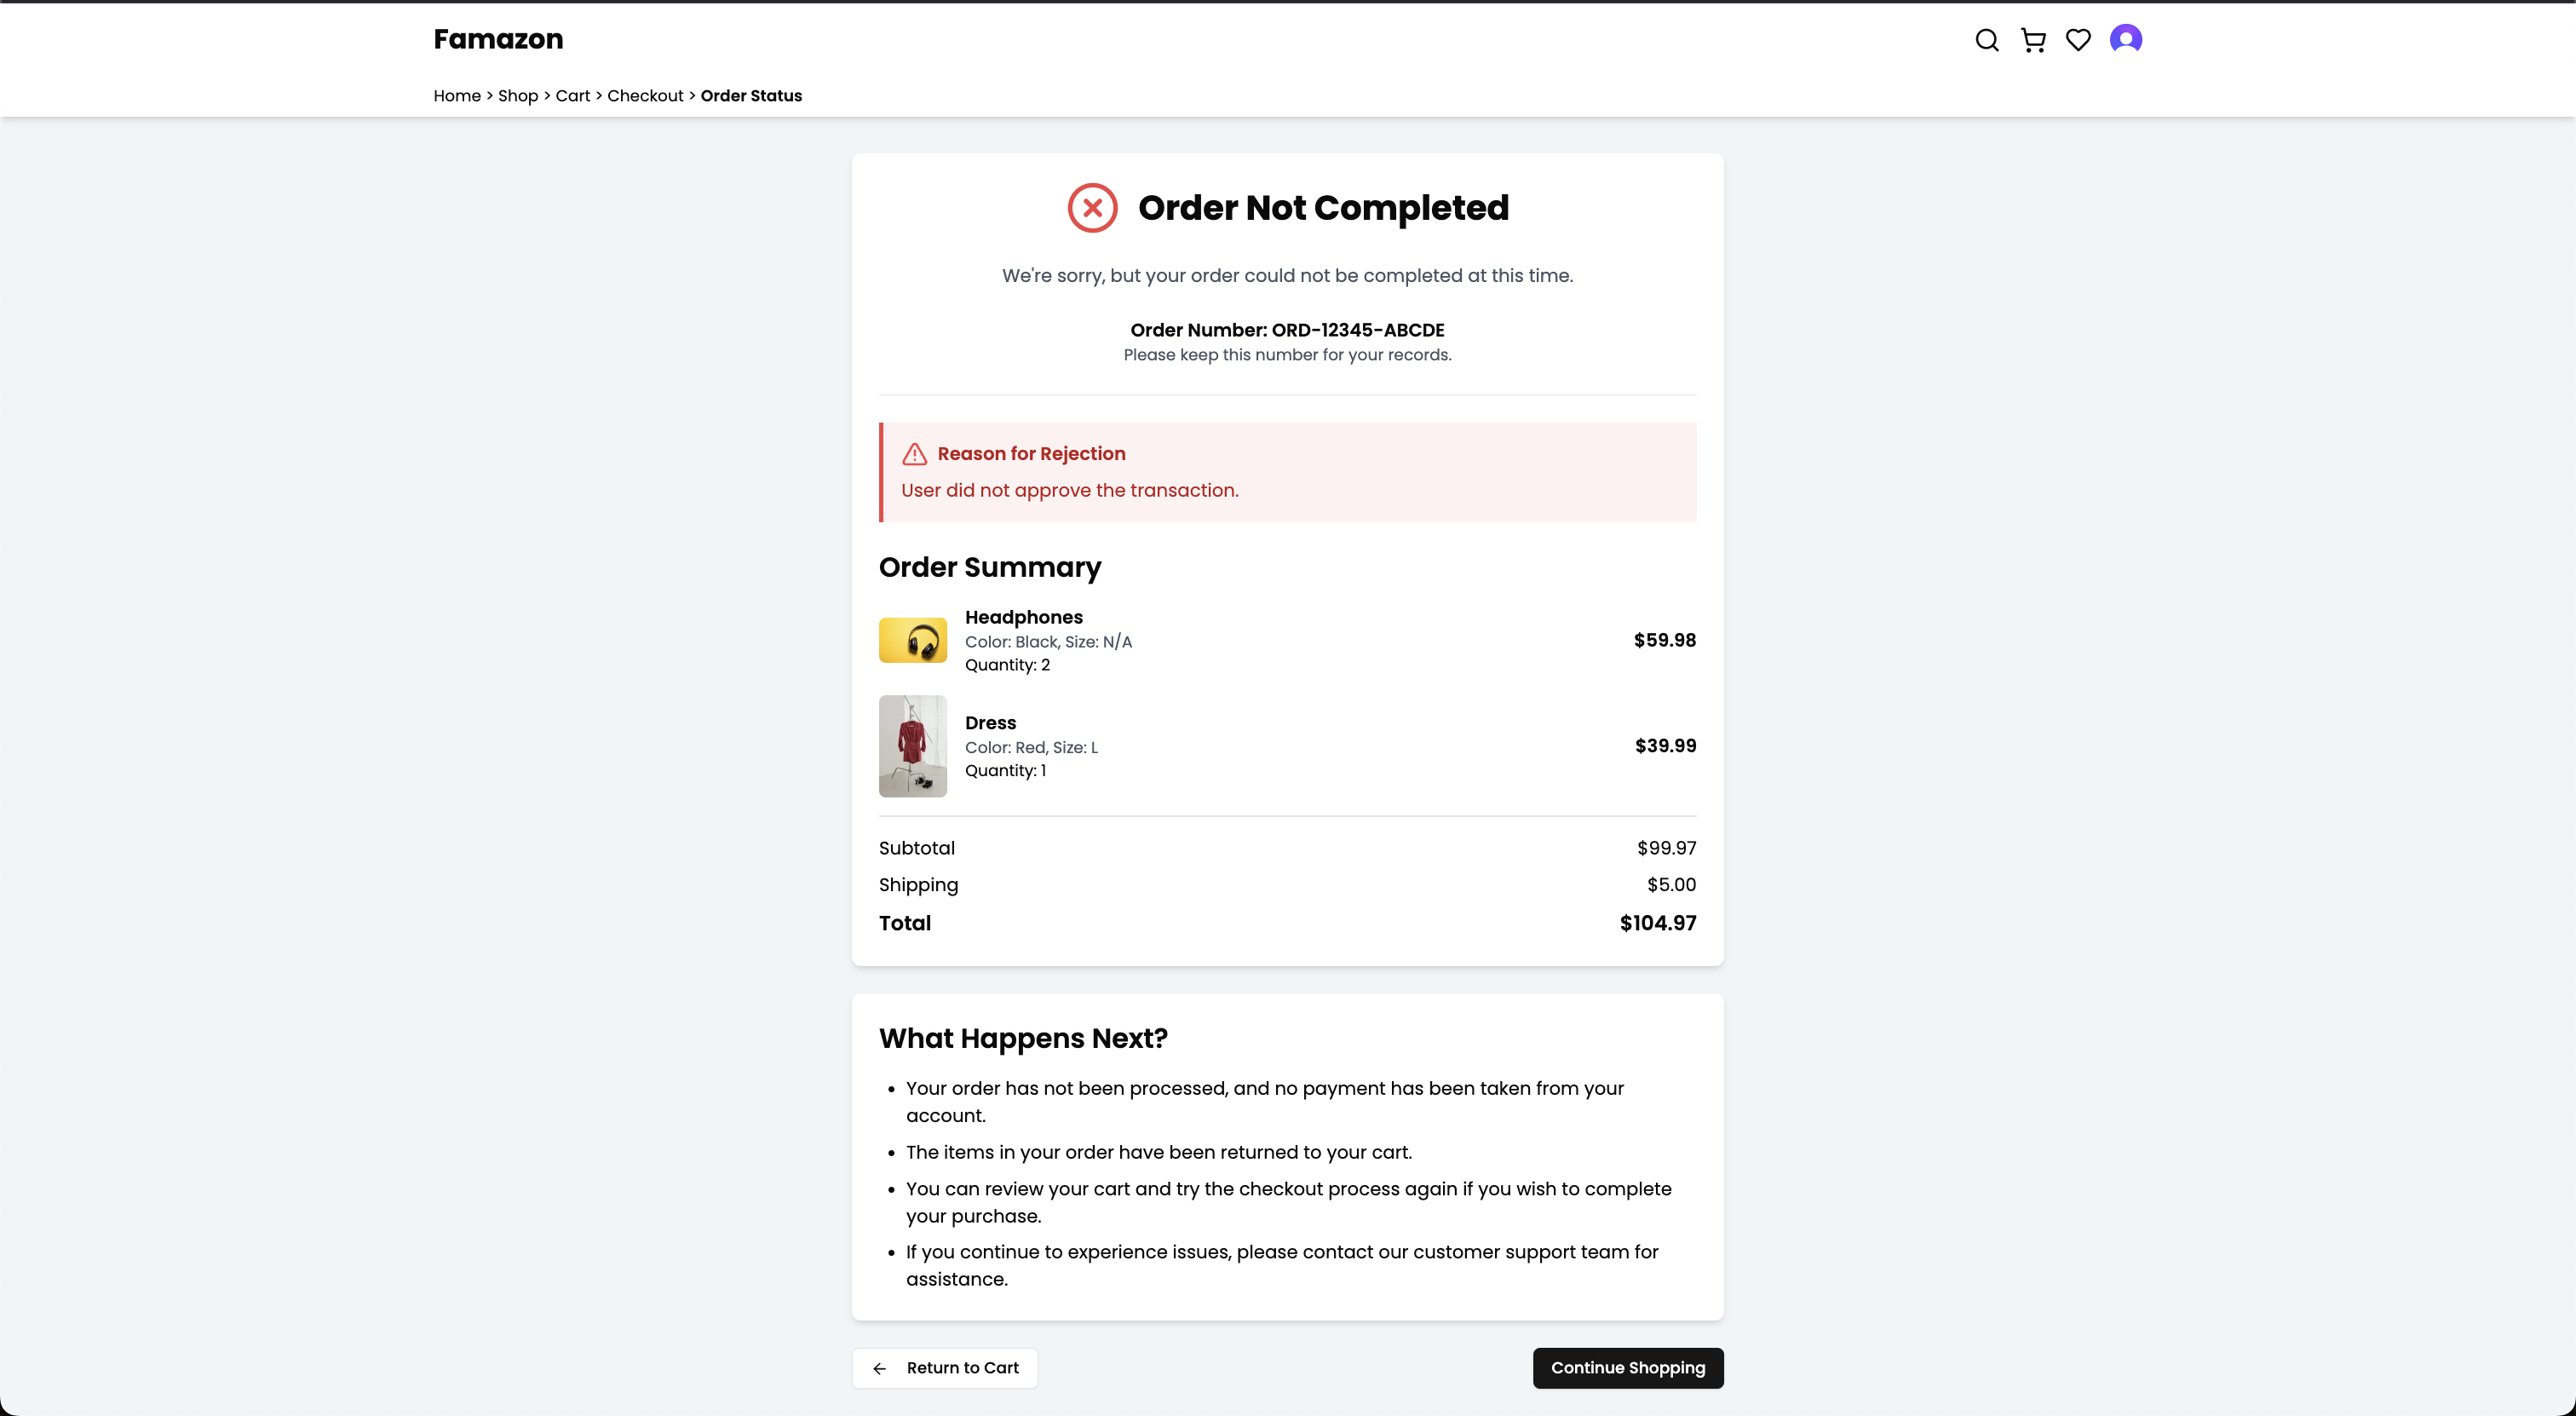
Task: Click the Return to Cart button
Action: (x=945, y=1368)
